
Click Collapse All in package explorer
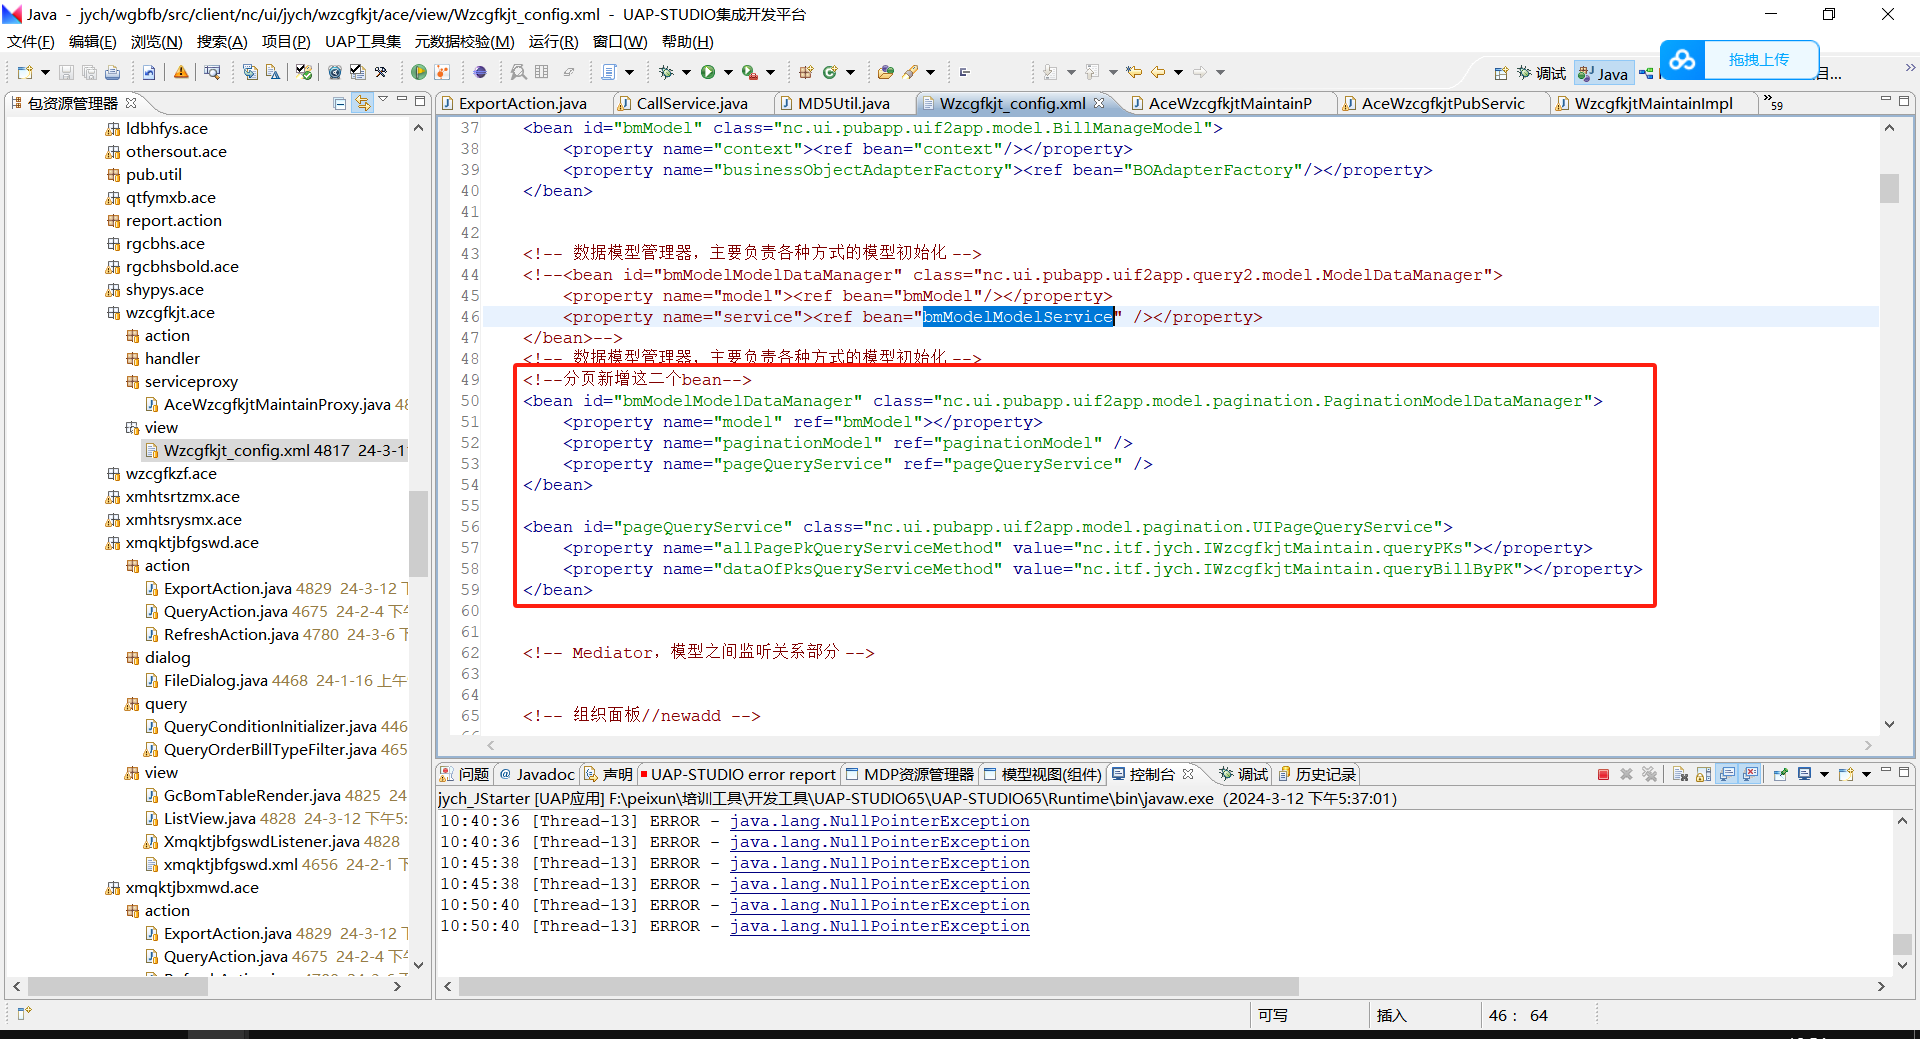(x=340, y=103)
